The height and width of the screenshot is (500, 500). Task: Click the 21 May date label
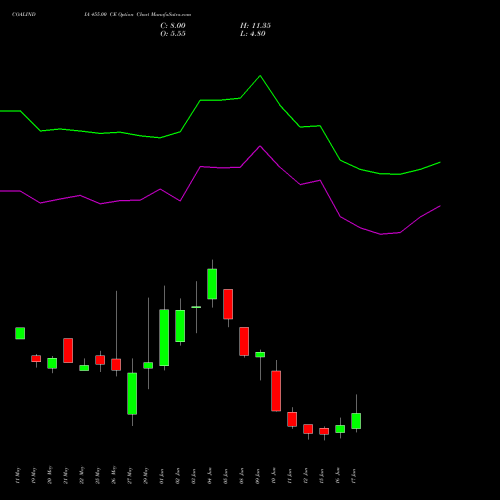[x=66, y=476]
